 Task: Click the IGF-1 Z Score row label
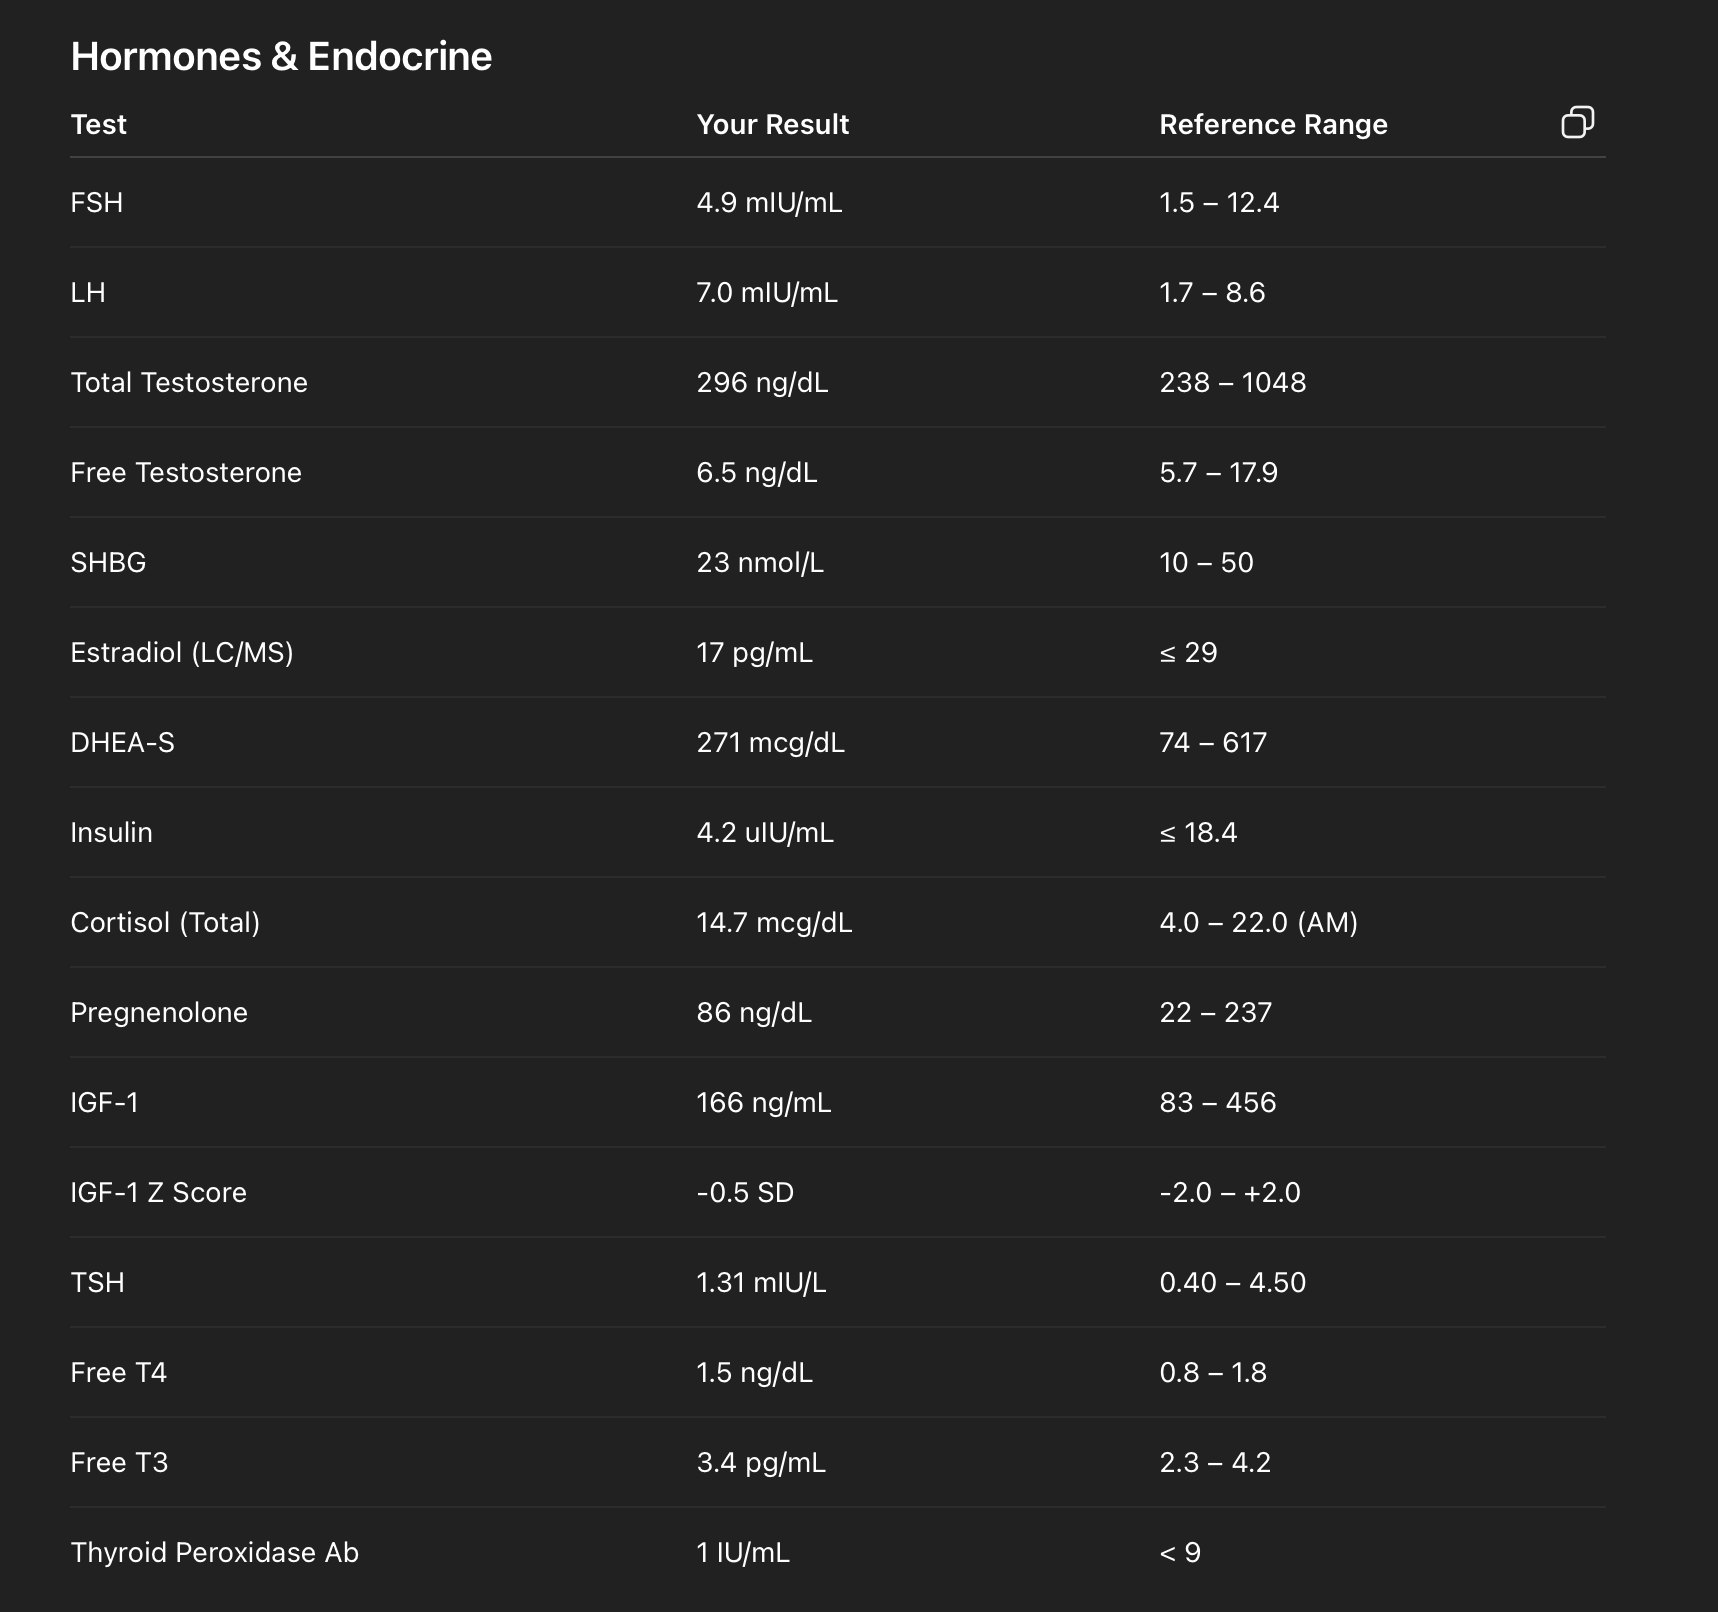[158, 1193]
